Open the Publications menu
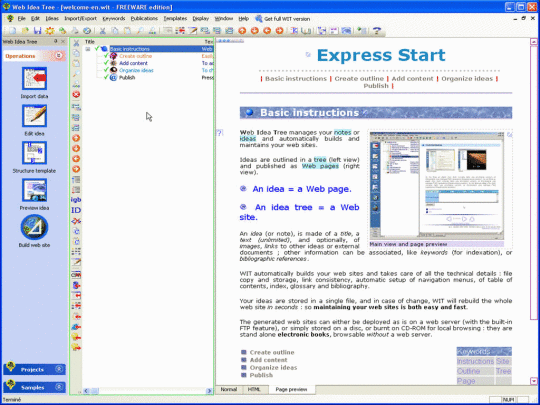 [144, 19]
